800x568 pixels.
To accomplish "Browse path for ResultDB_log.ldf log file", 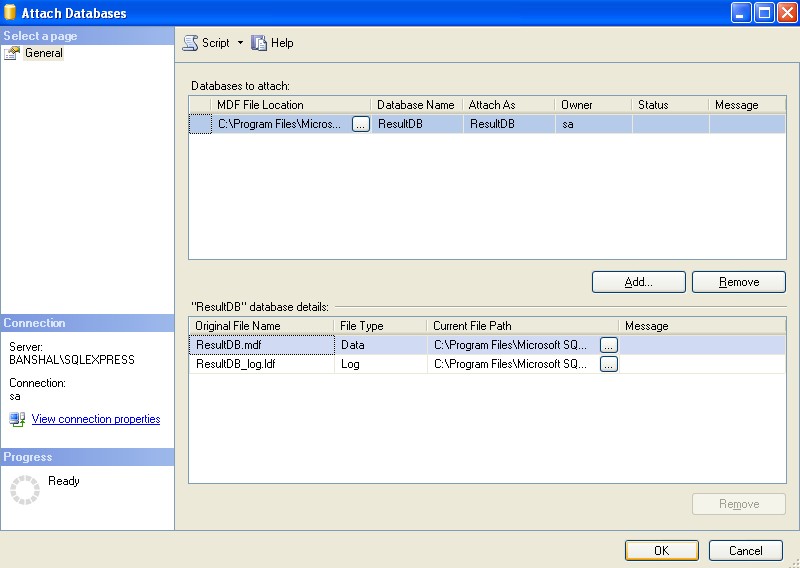I will click(608, 364).
